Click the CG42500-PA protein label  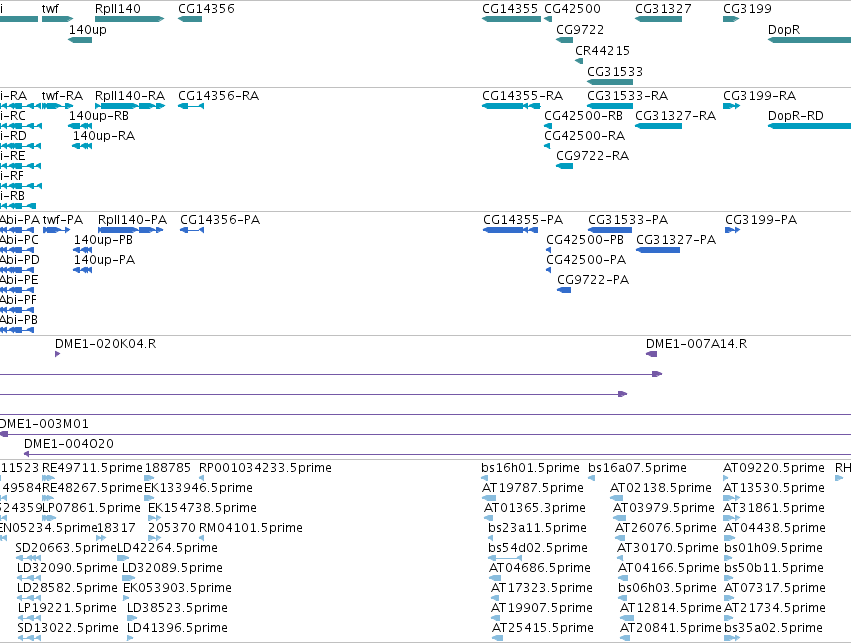[586, 260]
